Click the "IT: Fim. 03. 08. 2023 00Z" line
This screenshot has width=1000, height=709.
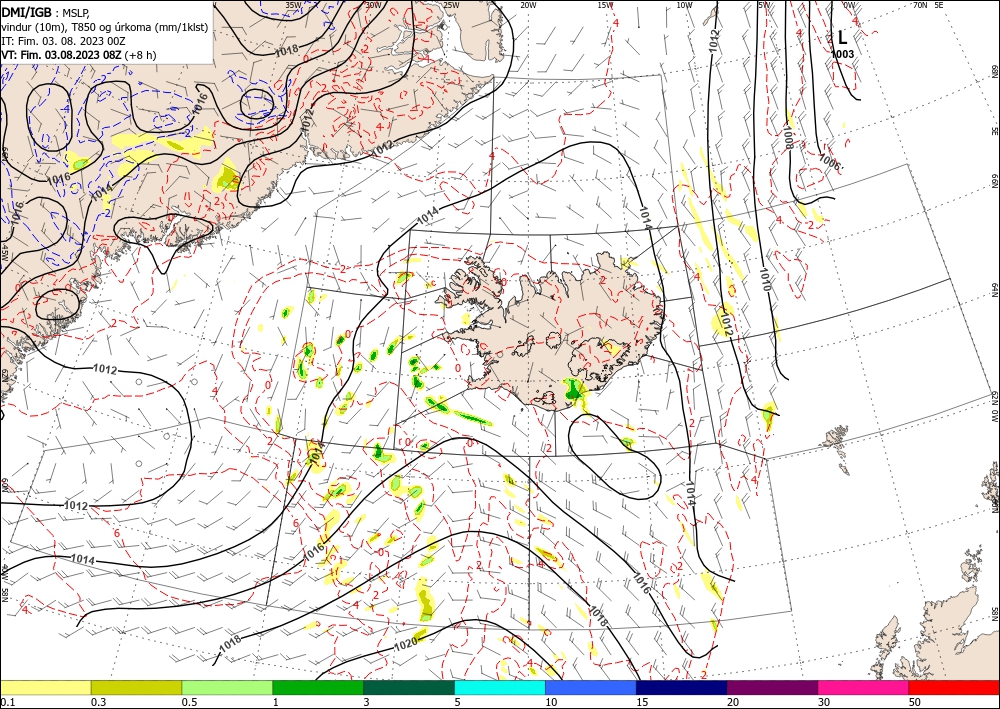pos(63,41)
